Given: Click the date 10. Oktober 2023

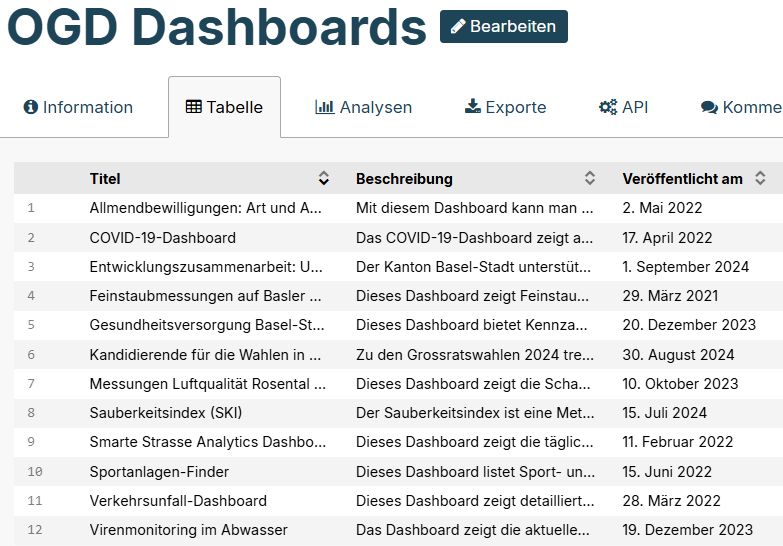Looking at the screenshot, I should tap(681, 384).
